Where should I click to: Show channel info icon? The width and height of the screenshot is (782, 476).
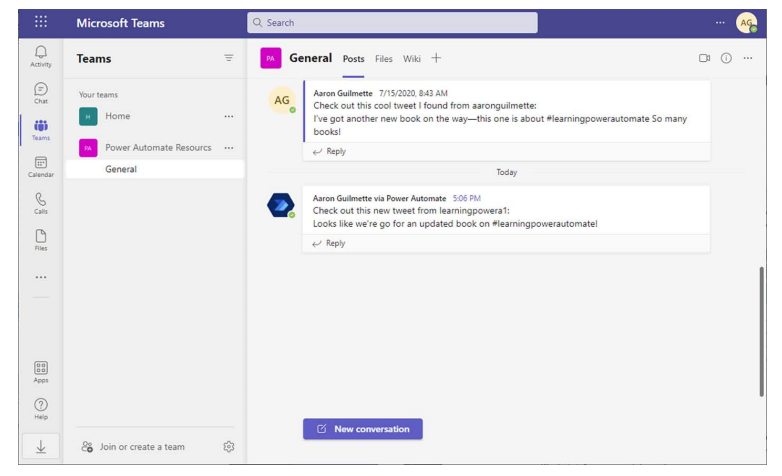tap(726, 58)
